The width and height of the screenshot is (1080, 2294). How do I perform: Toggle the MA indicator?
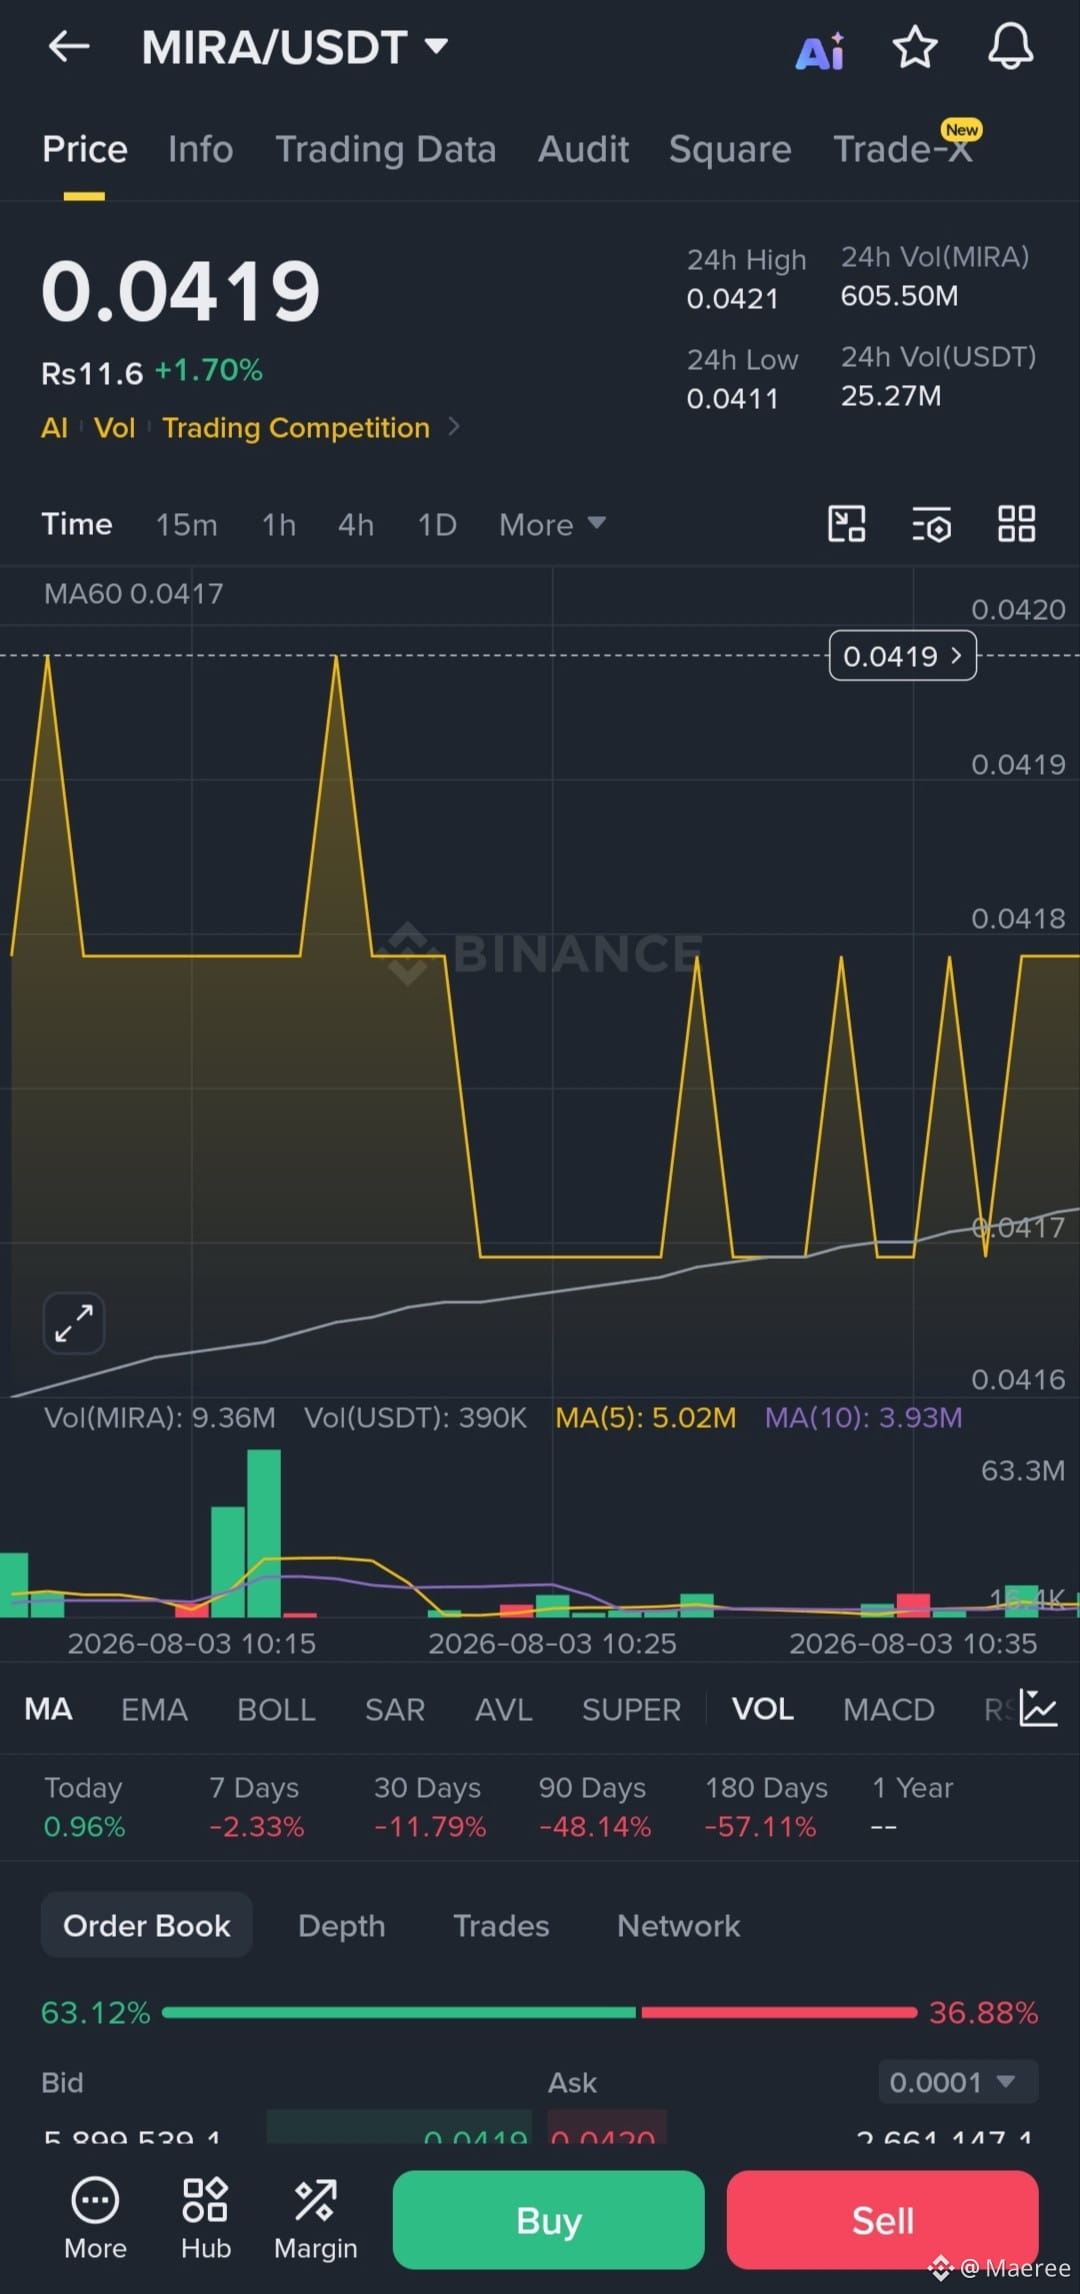pos(48,1709)
